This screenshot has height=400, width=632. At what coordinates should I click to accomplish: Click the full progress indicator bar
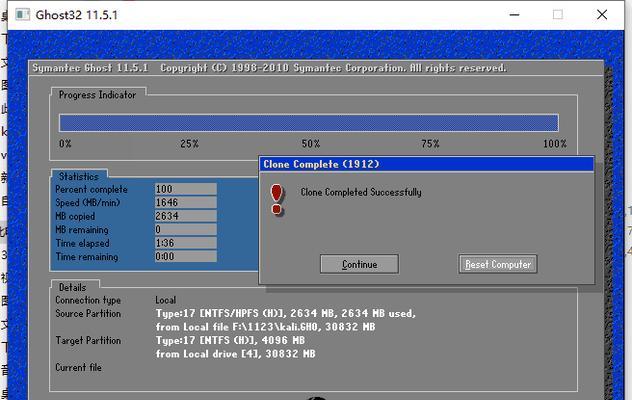[309, 123]
